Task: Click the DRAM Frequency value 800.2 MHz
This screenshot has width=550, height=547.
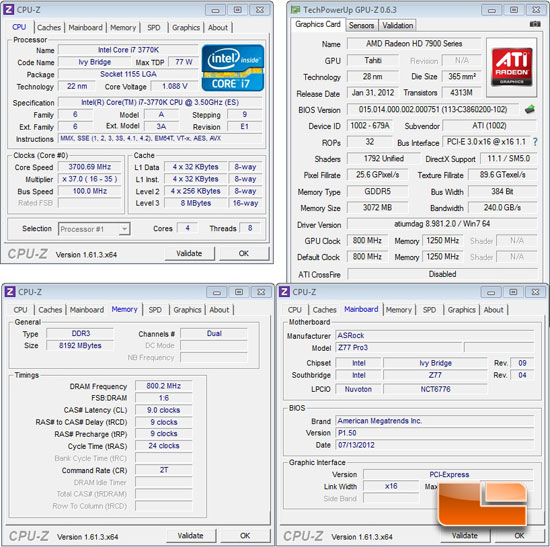Action: (x=163, y=386)
